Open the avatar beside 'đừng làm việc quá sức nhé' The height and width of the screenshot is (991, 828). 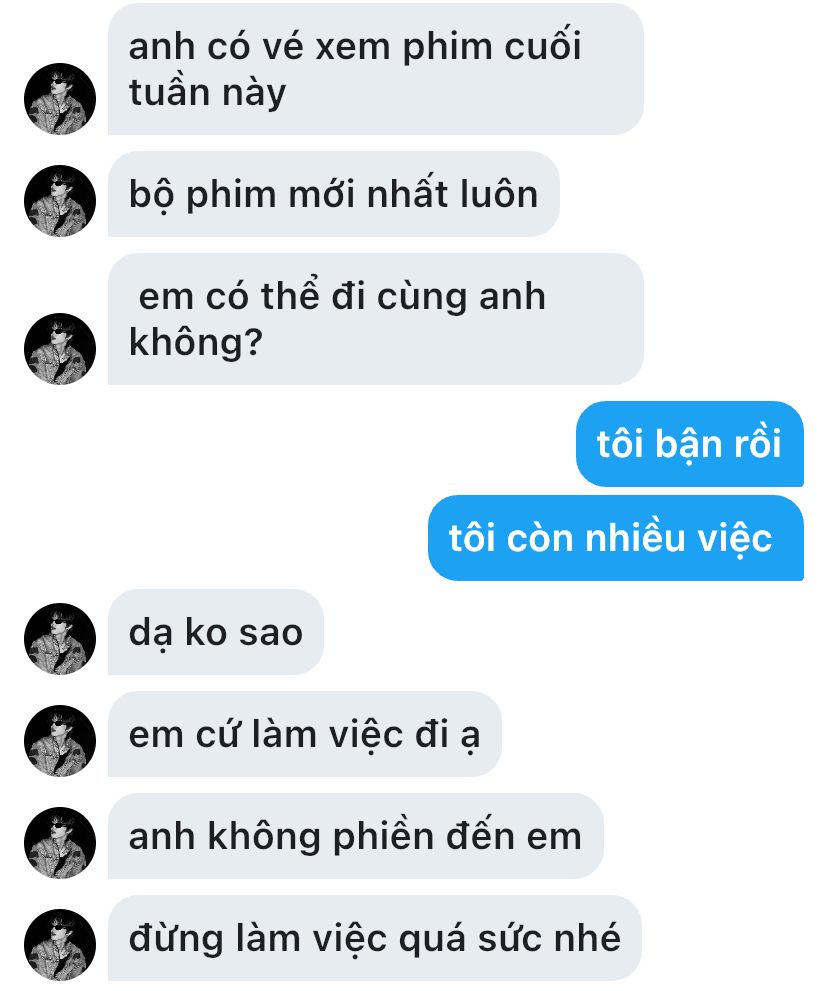pos(60,945)
